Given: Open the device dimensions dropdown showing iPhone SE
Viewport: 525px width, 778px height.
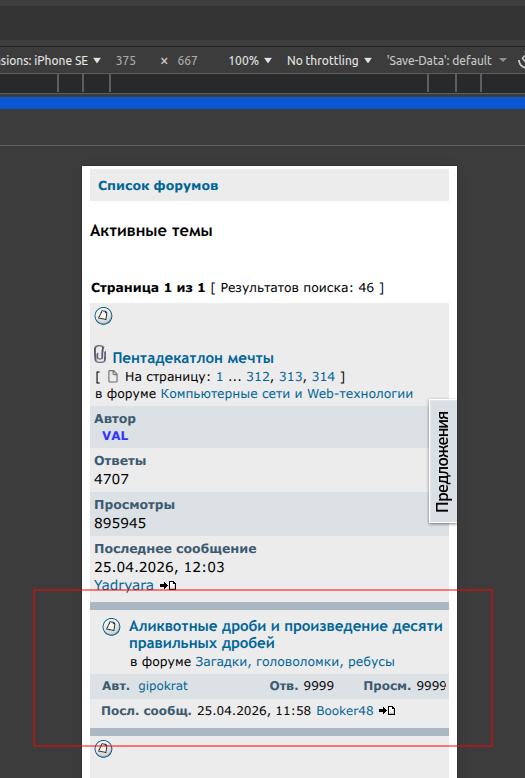Looking at the screenshot, I should pyautogui.click(x=50, y=61).
